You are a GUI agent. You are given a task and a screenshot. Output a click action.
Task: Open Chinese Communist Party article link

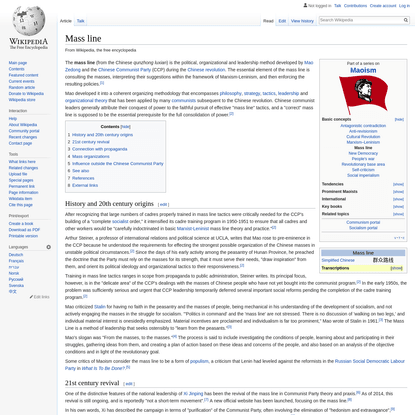click(x=124, y=70)
